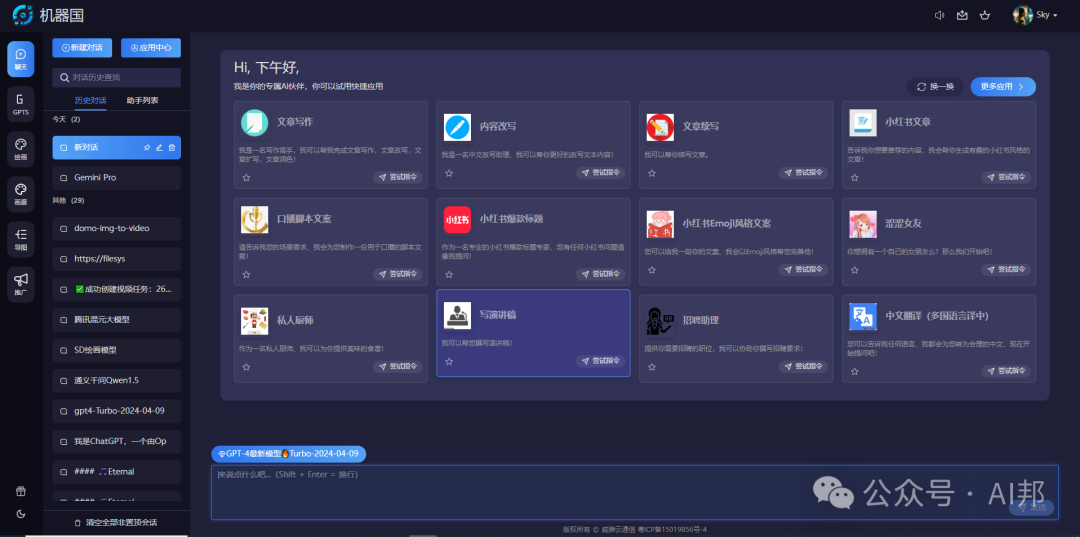Screen dimensions: 1080x537
Task: Open the Sky user account dropdown
Action: pos(1037,15)
